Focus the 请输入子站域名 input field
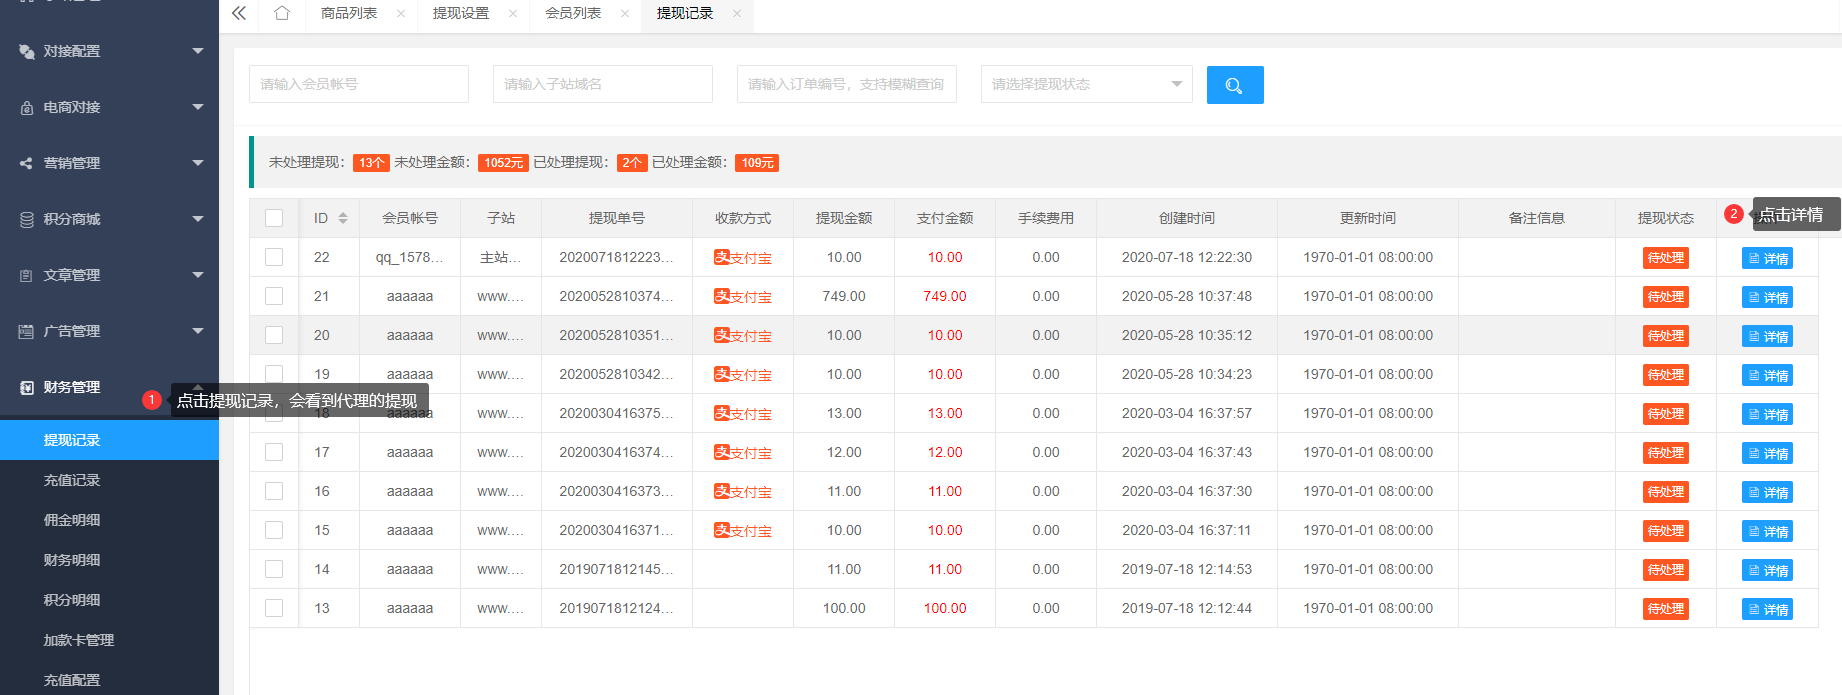 coord(603,84)
